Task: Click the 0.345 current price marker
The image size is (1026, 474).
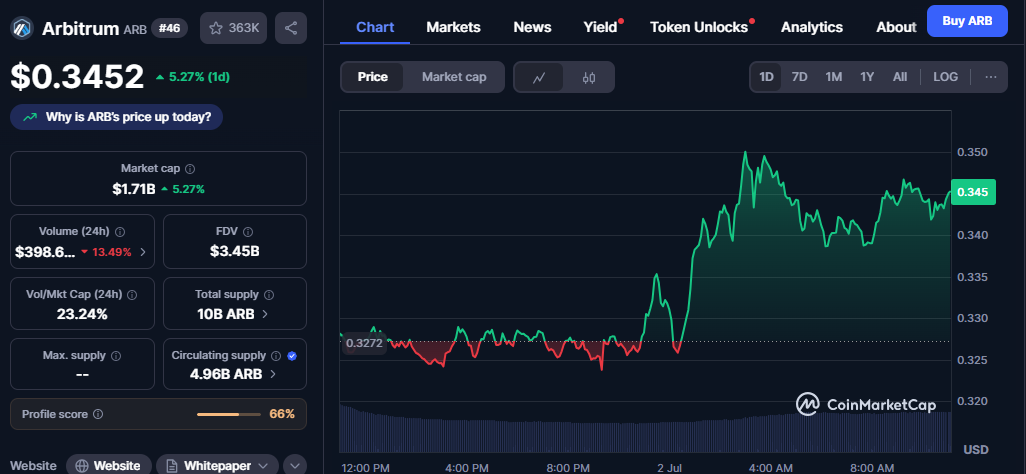Action: pos(973,192)
